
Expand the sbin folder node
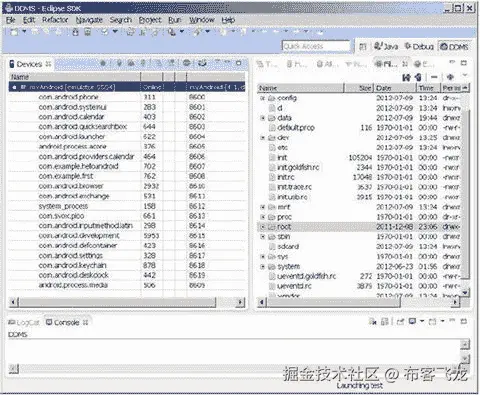coord(263,237)
